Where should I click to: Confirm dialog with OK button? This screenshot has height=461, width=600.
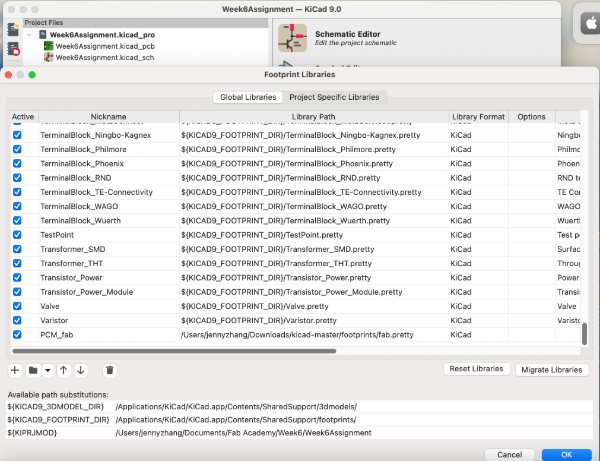(x=566, y=454)
